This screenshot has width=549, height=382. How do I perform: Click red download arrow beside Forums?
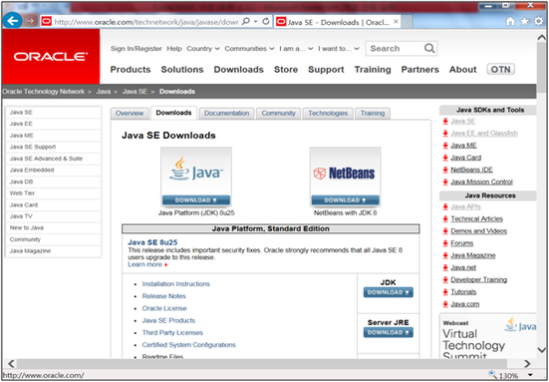click(x=445, y=243)
